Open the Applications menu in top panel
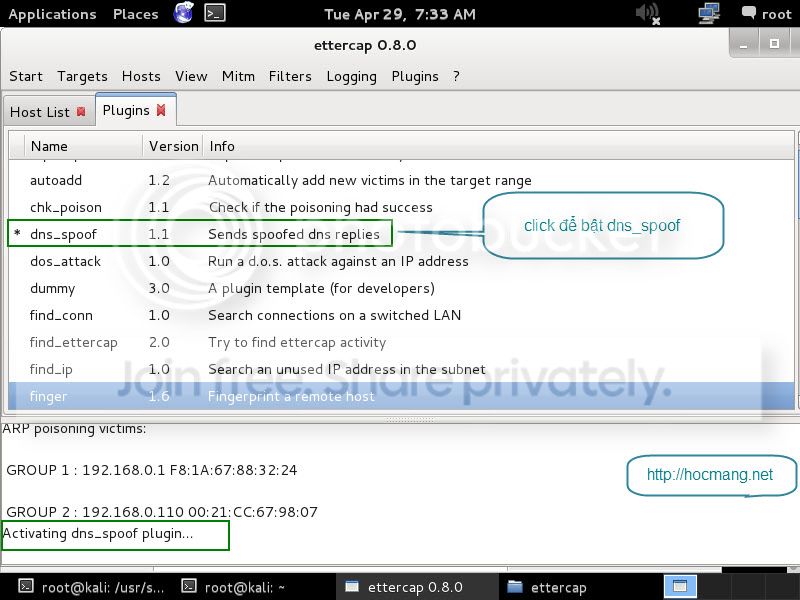Viewport: 800px width, 600px height. pos(52,14)
